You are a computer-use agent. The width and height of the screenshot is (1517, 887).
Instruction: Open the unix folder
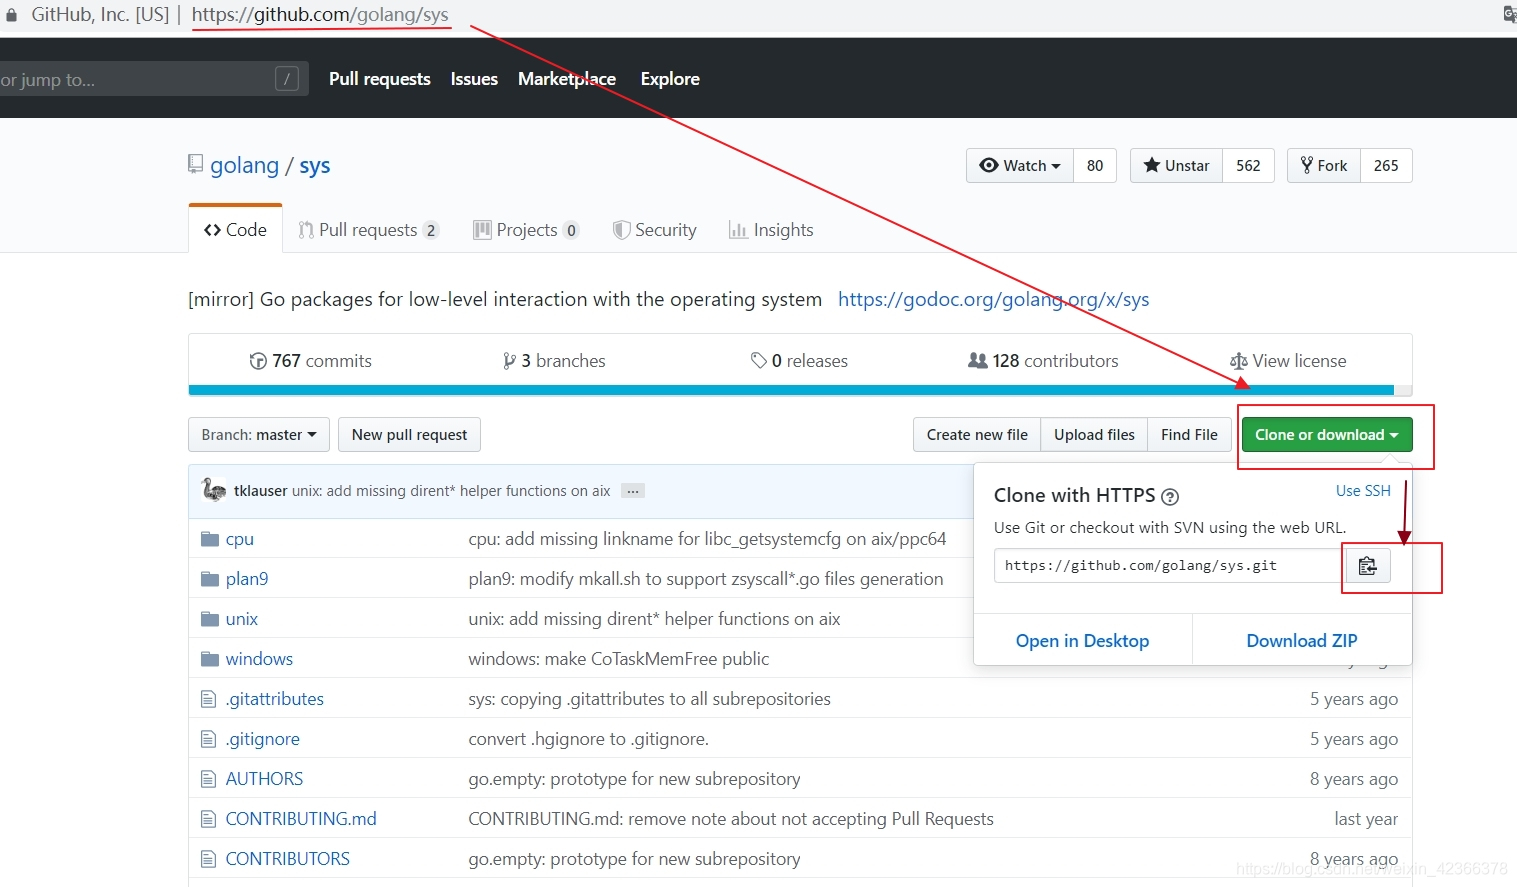pos(242,619)
